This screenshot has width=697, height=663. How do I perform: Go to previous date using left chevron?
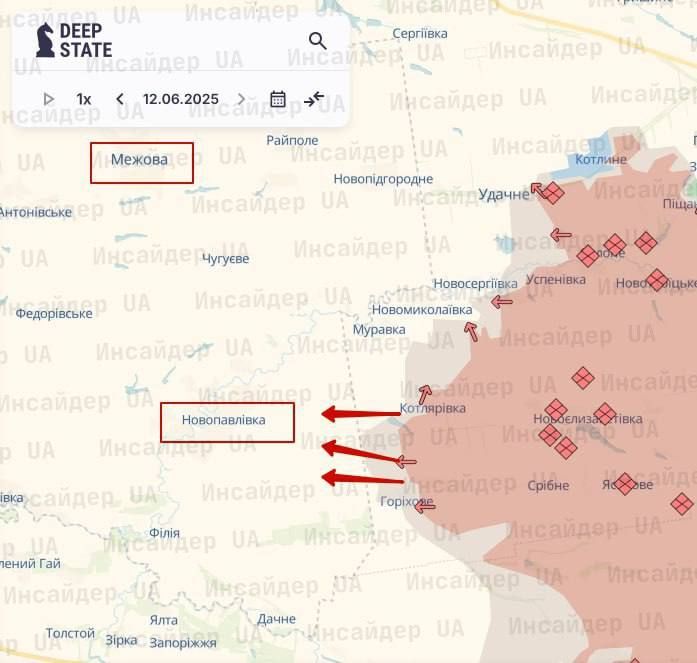(120, 99)
